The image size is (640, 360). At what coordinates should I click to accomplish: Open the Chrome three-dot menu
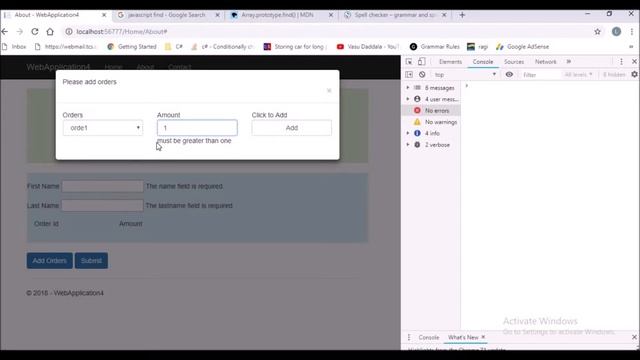point(632,31)
